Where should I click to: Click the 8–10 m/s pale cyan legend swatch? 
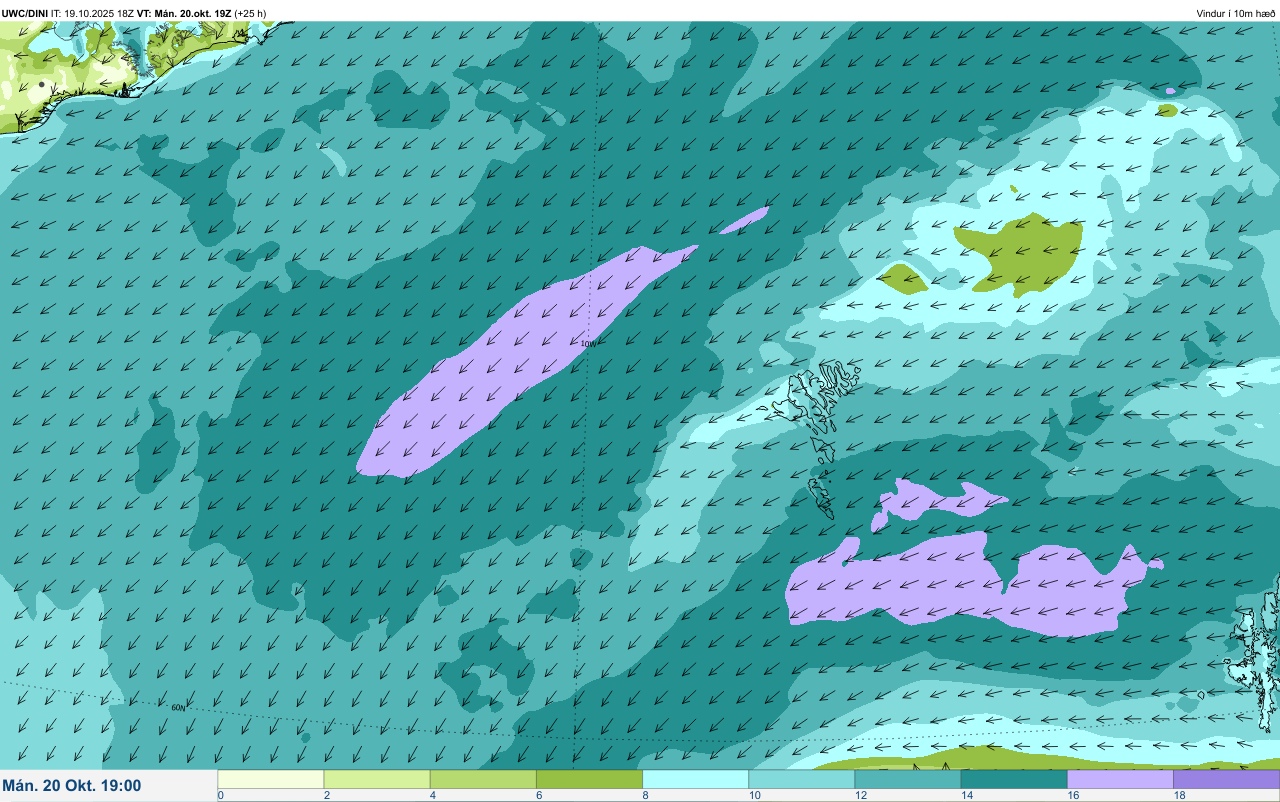[x=695, y=779]
